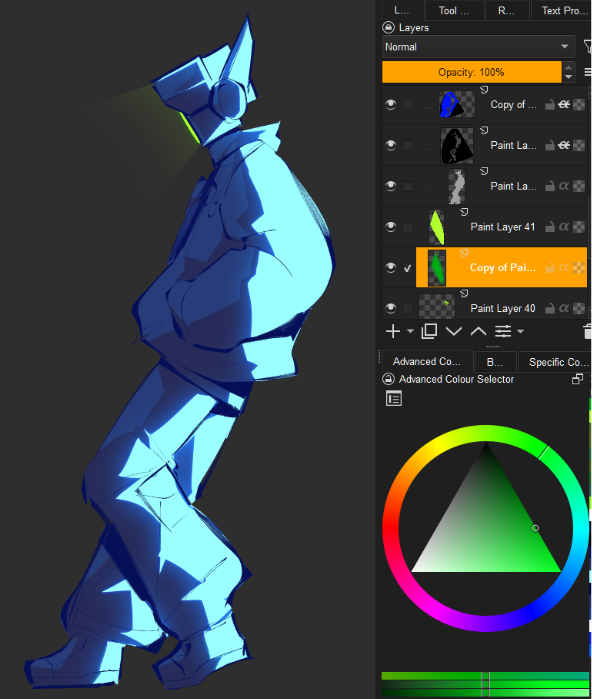Open the dropdown arrow next to layer properties

click(520, 332)
